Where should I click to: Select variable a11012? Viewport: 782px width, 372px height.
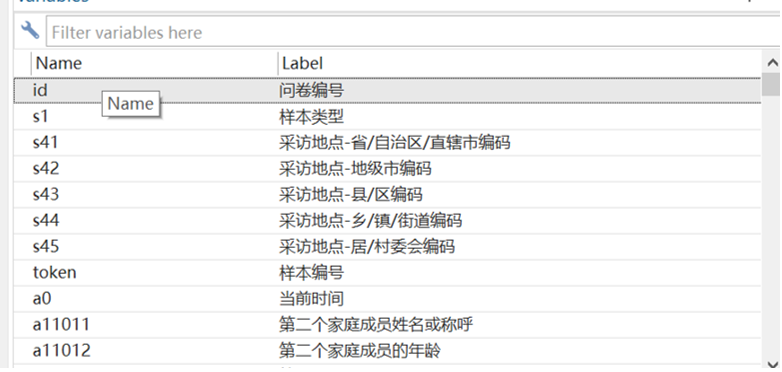62,351
